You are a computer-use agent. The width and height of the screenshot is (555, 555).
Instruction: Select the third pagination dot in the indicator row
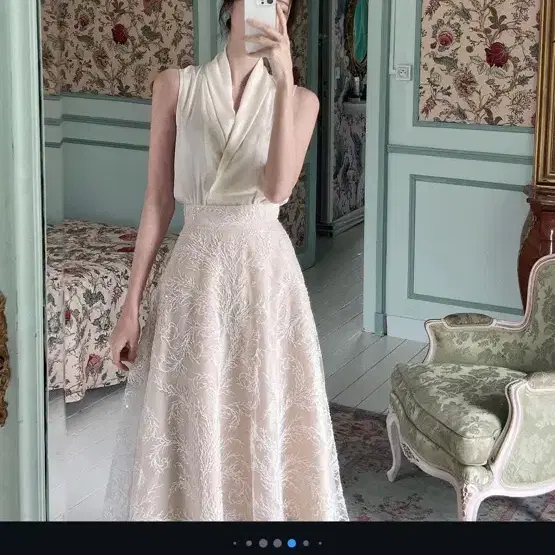point(263,543)
